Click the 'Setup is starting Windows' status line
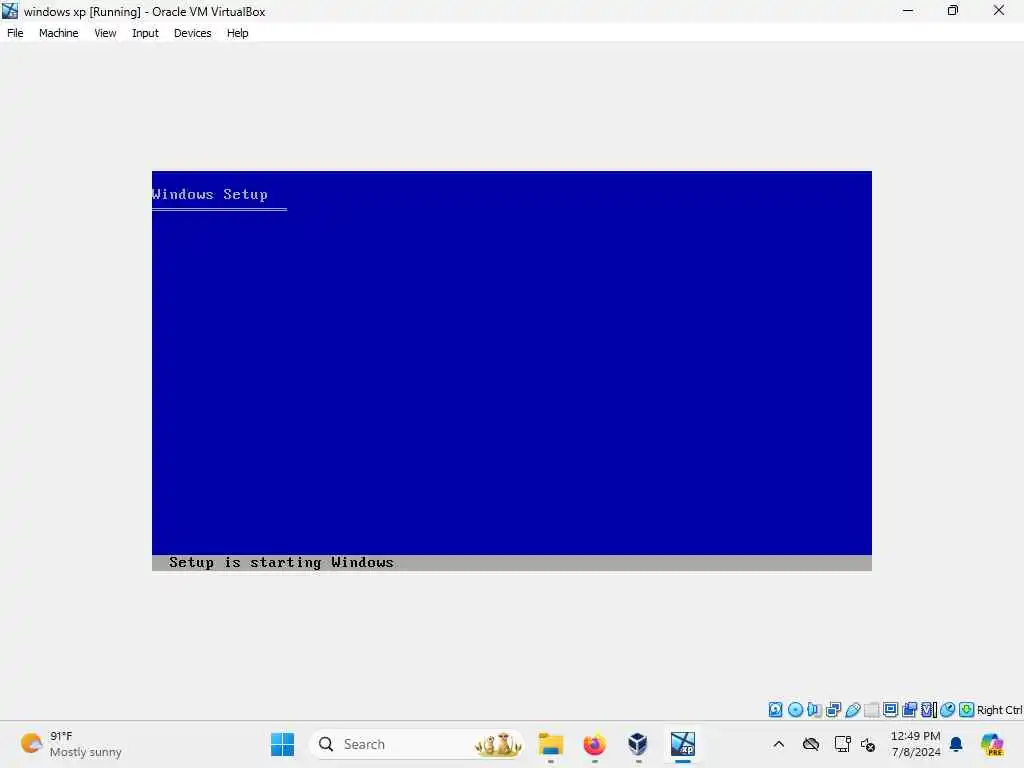The height and width of the screenshot is (768, 1024). point(281,562)
